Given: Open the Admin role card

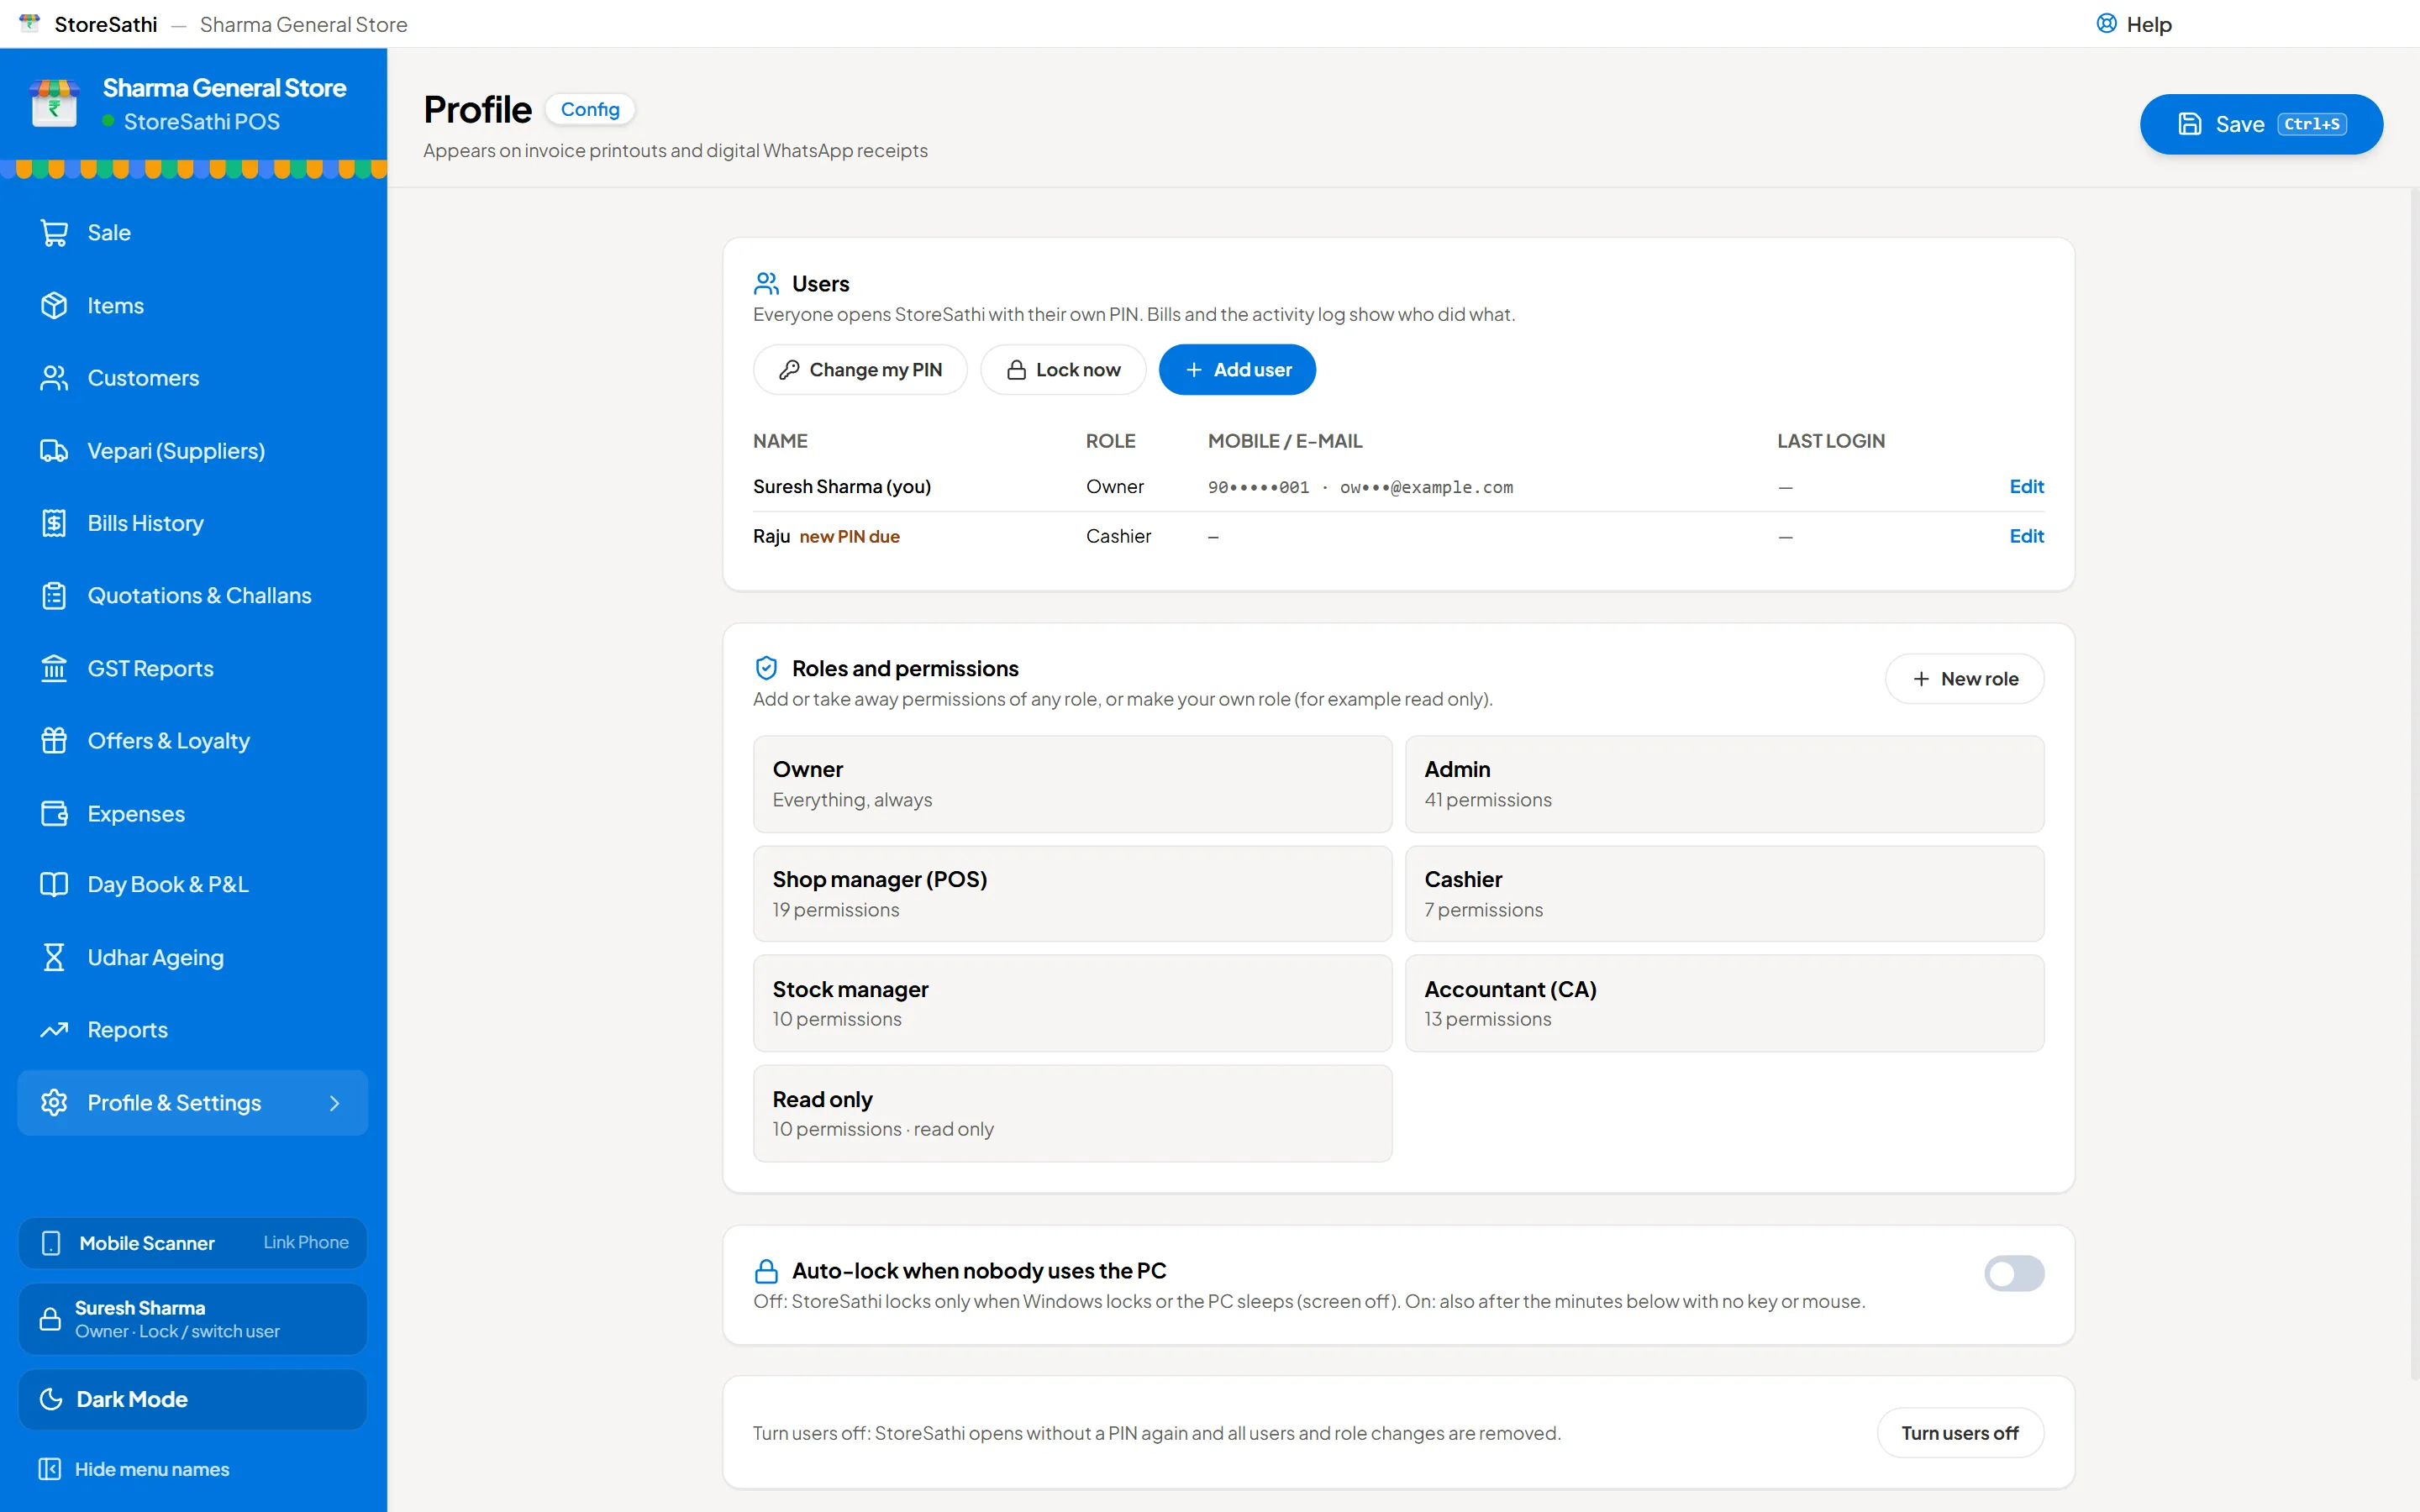Looking at the screenshot, I should click(x=1724, y=784).
